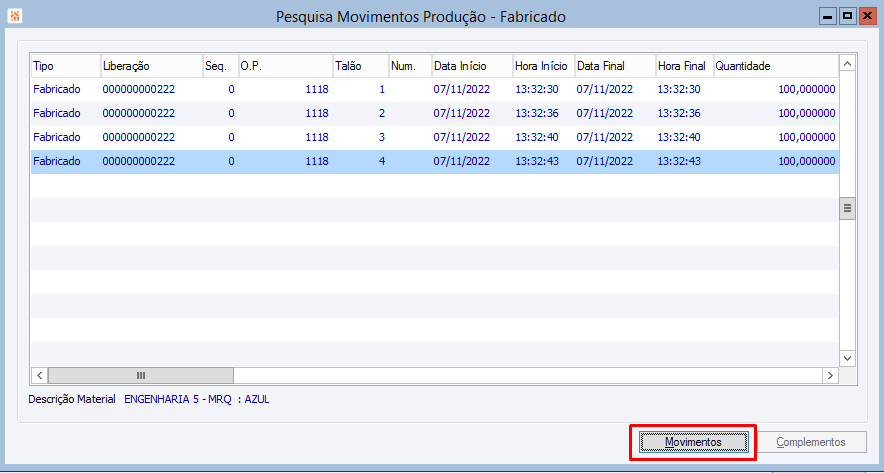Click the horizontal scrollbar right arrow
Viewport: 884px width, 473px height.
pos(830,375)
